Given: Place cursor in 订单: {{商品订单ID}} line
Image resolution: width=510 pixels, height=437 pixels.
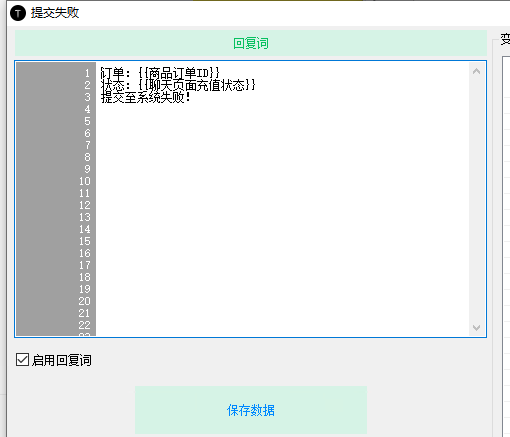Looking at the screenshot, I should pyautogui.click(x=160, y=73).
